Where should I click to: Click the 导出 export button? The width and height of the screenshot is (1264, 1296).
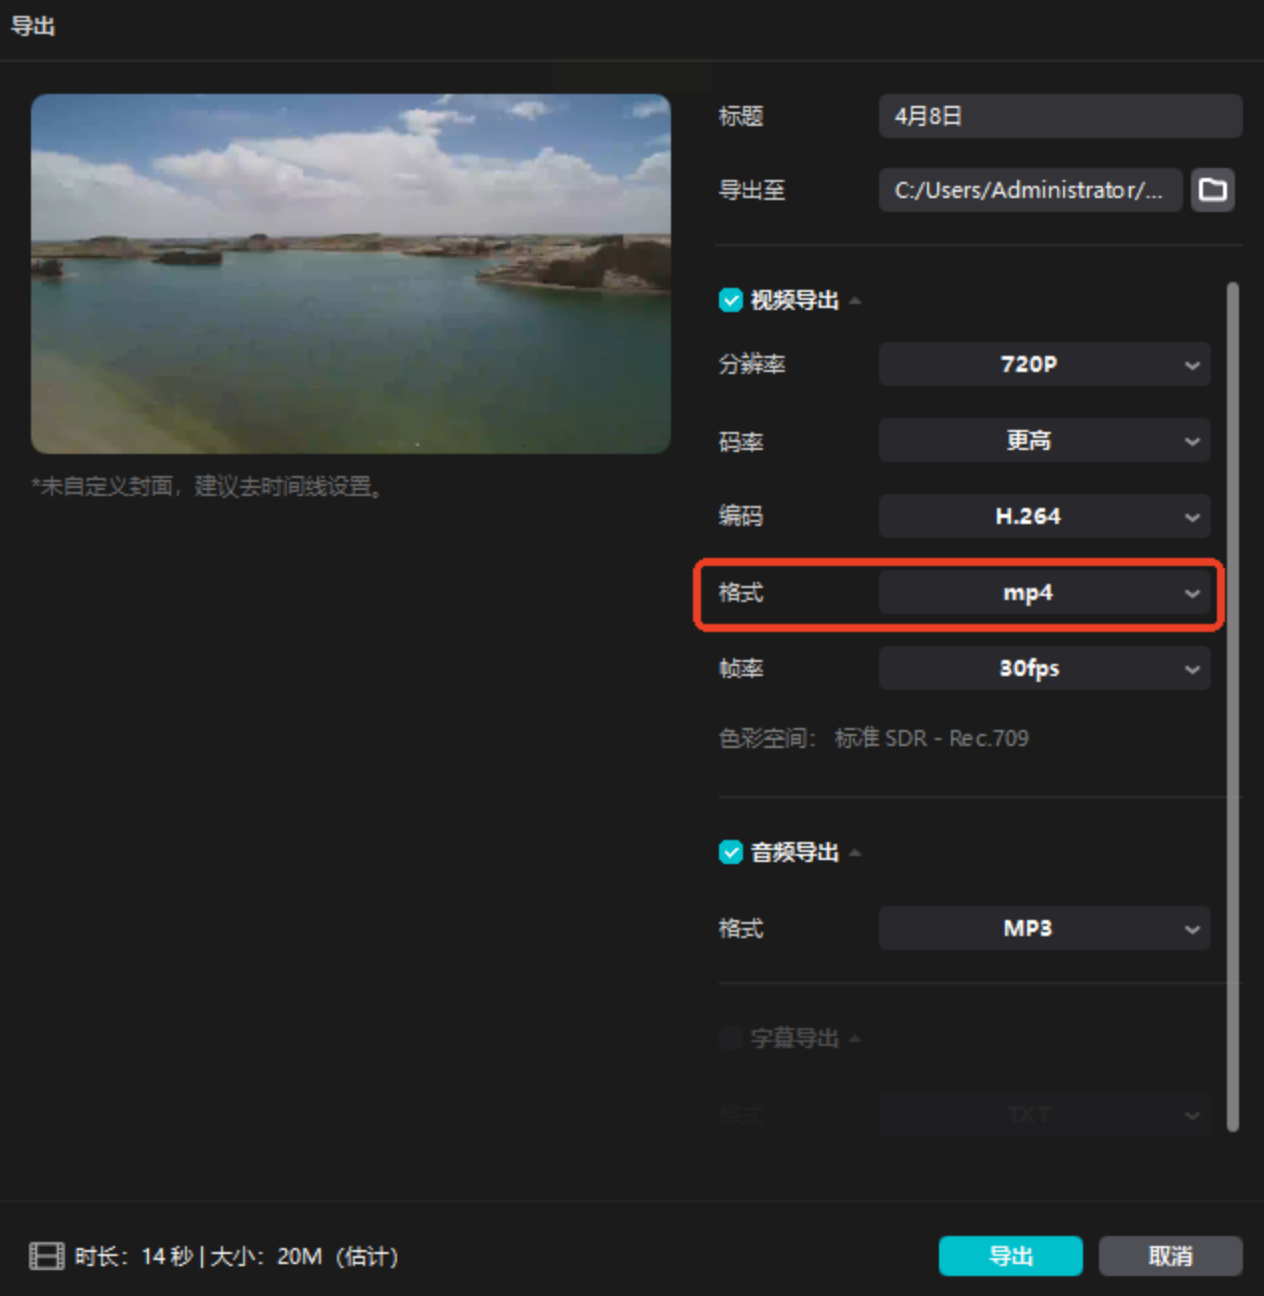click(x=1010, y=1256)
